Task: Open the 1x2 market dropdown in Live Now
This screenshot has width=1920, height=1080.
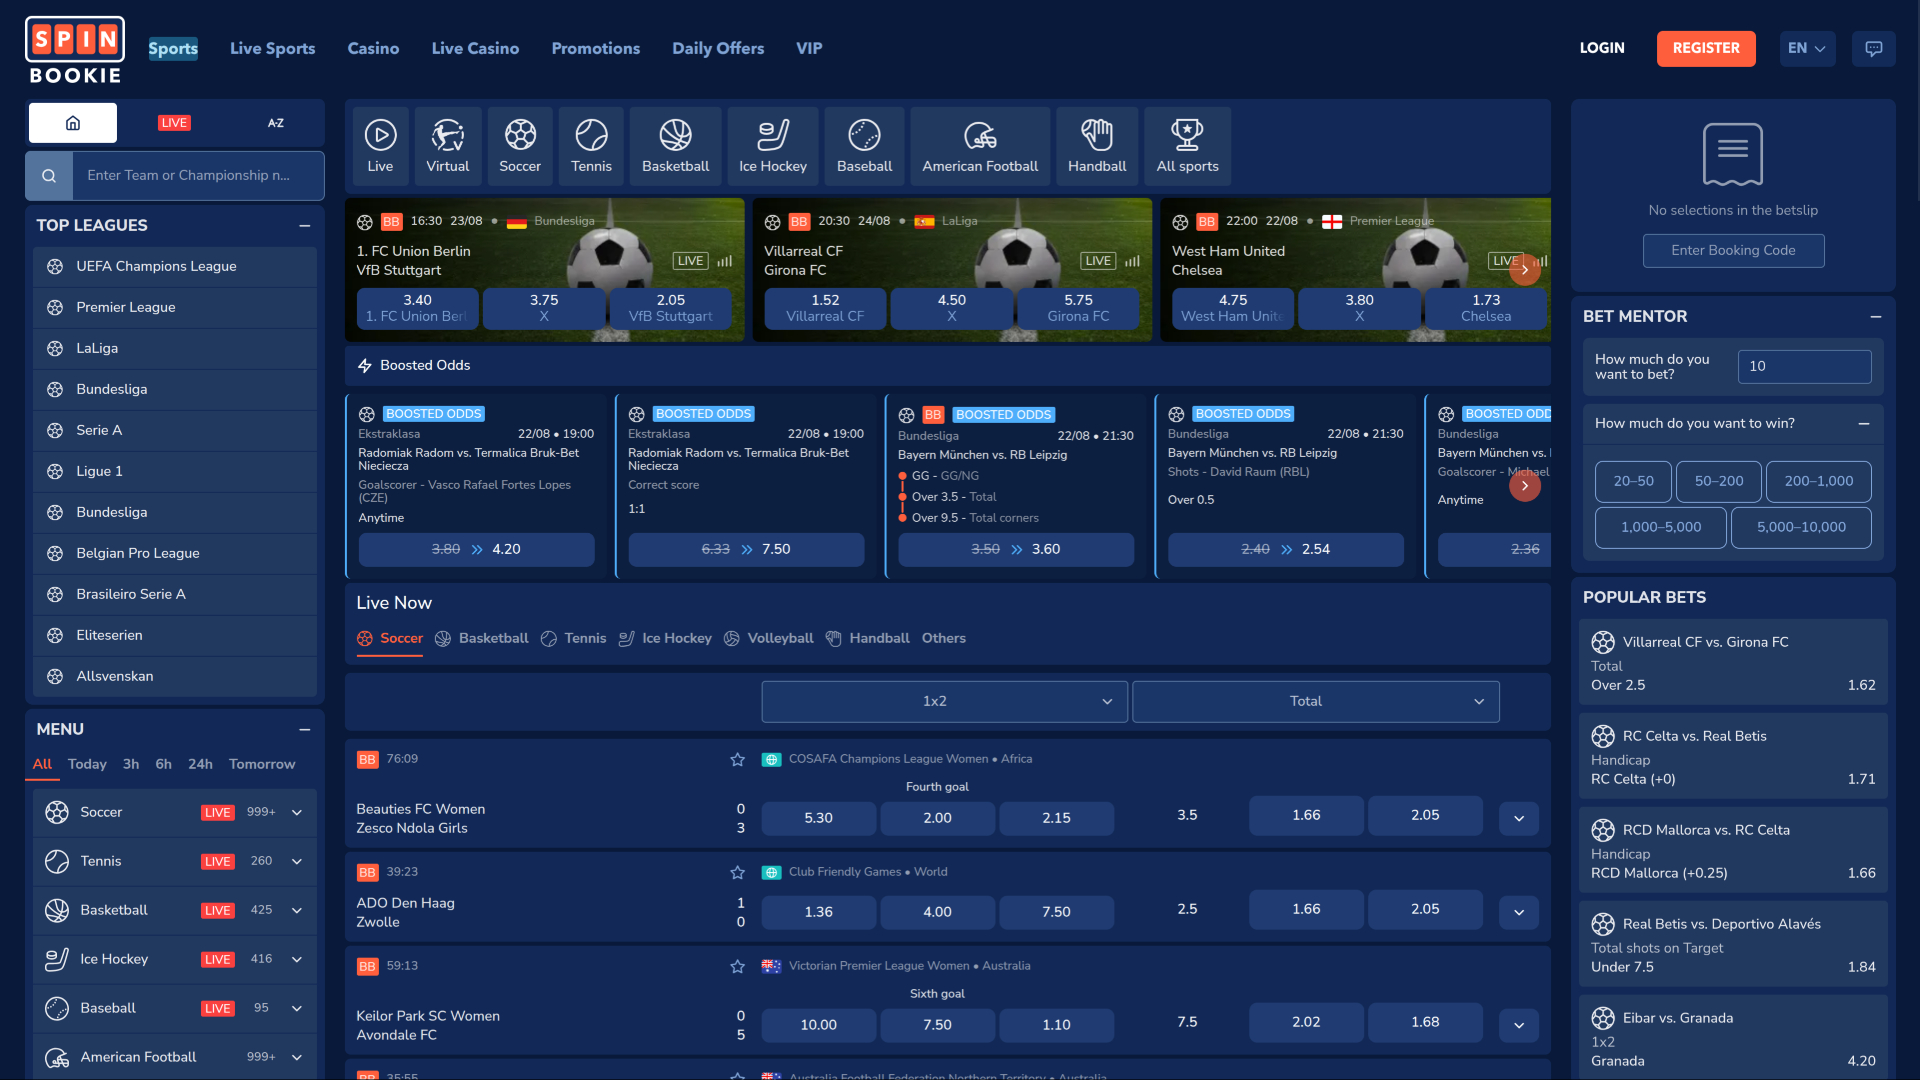Action: [x=943, y=701]
